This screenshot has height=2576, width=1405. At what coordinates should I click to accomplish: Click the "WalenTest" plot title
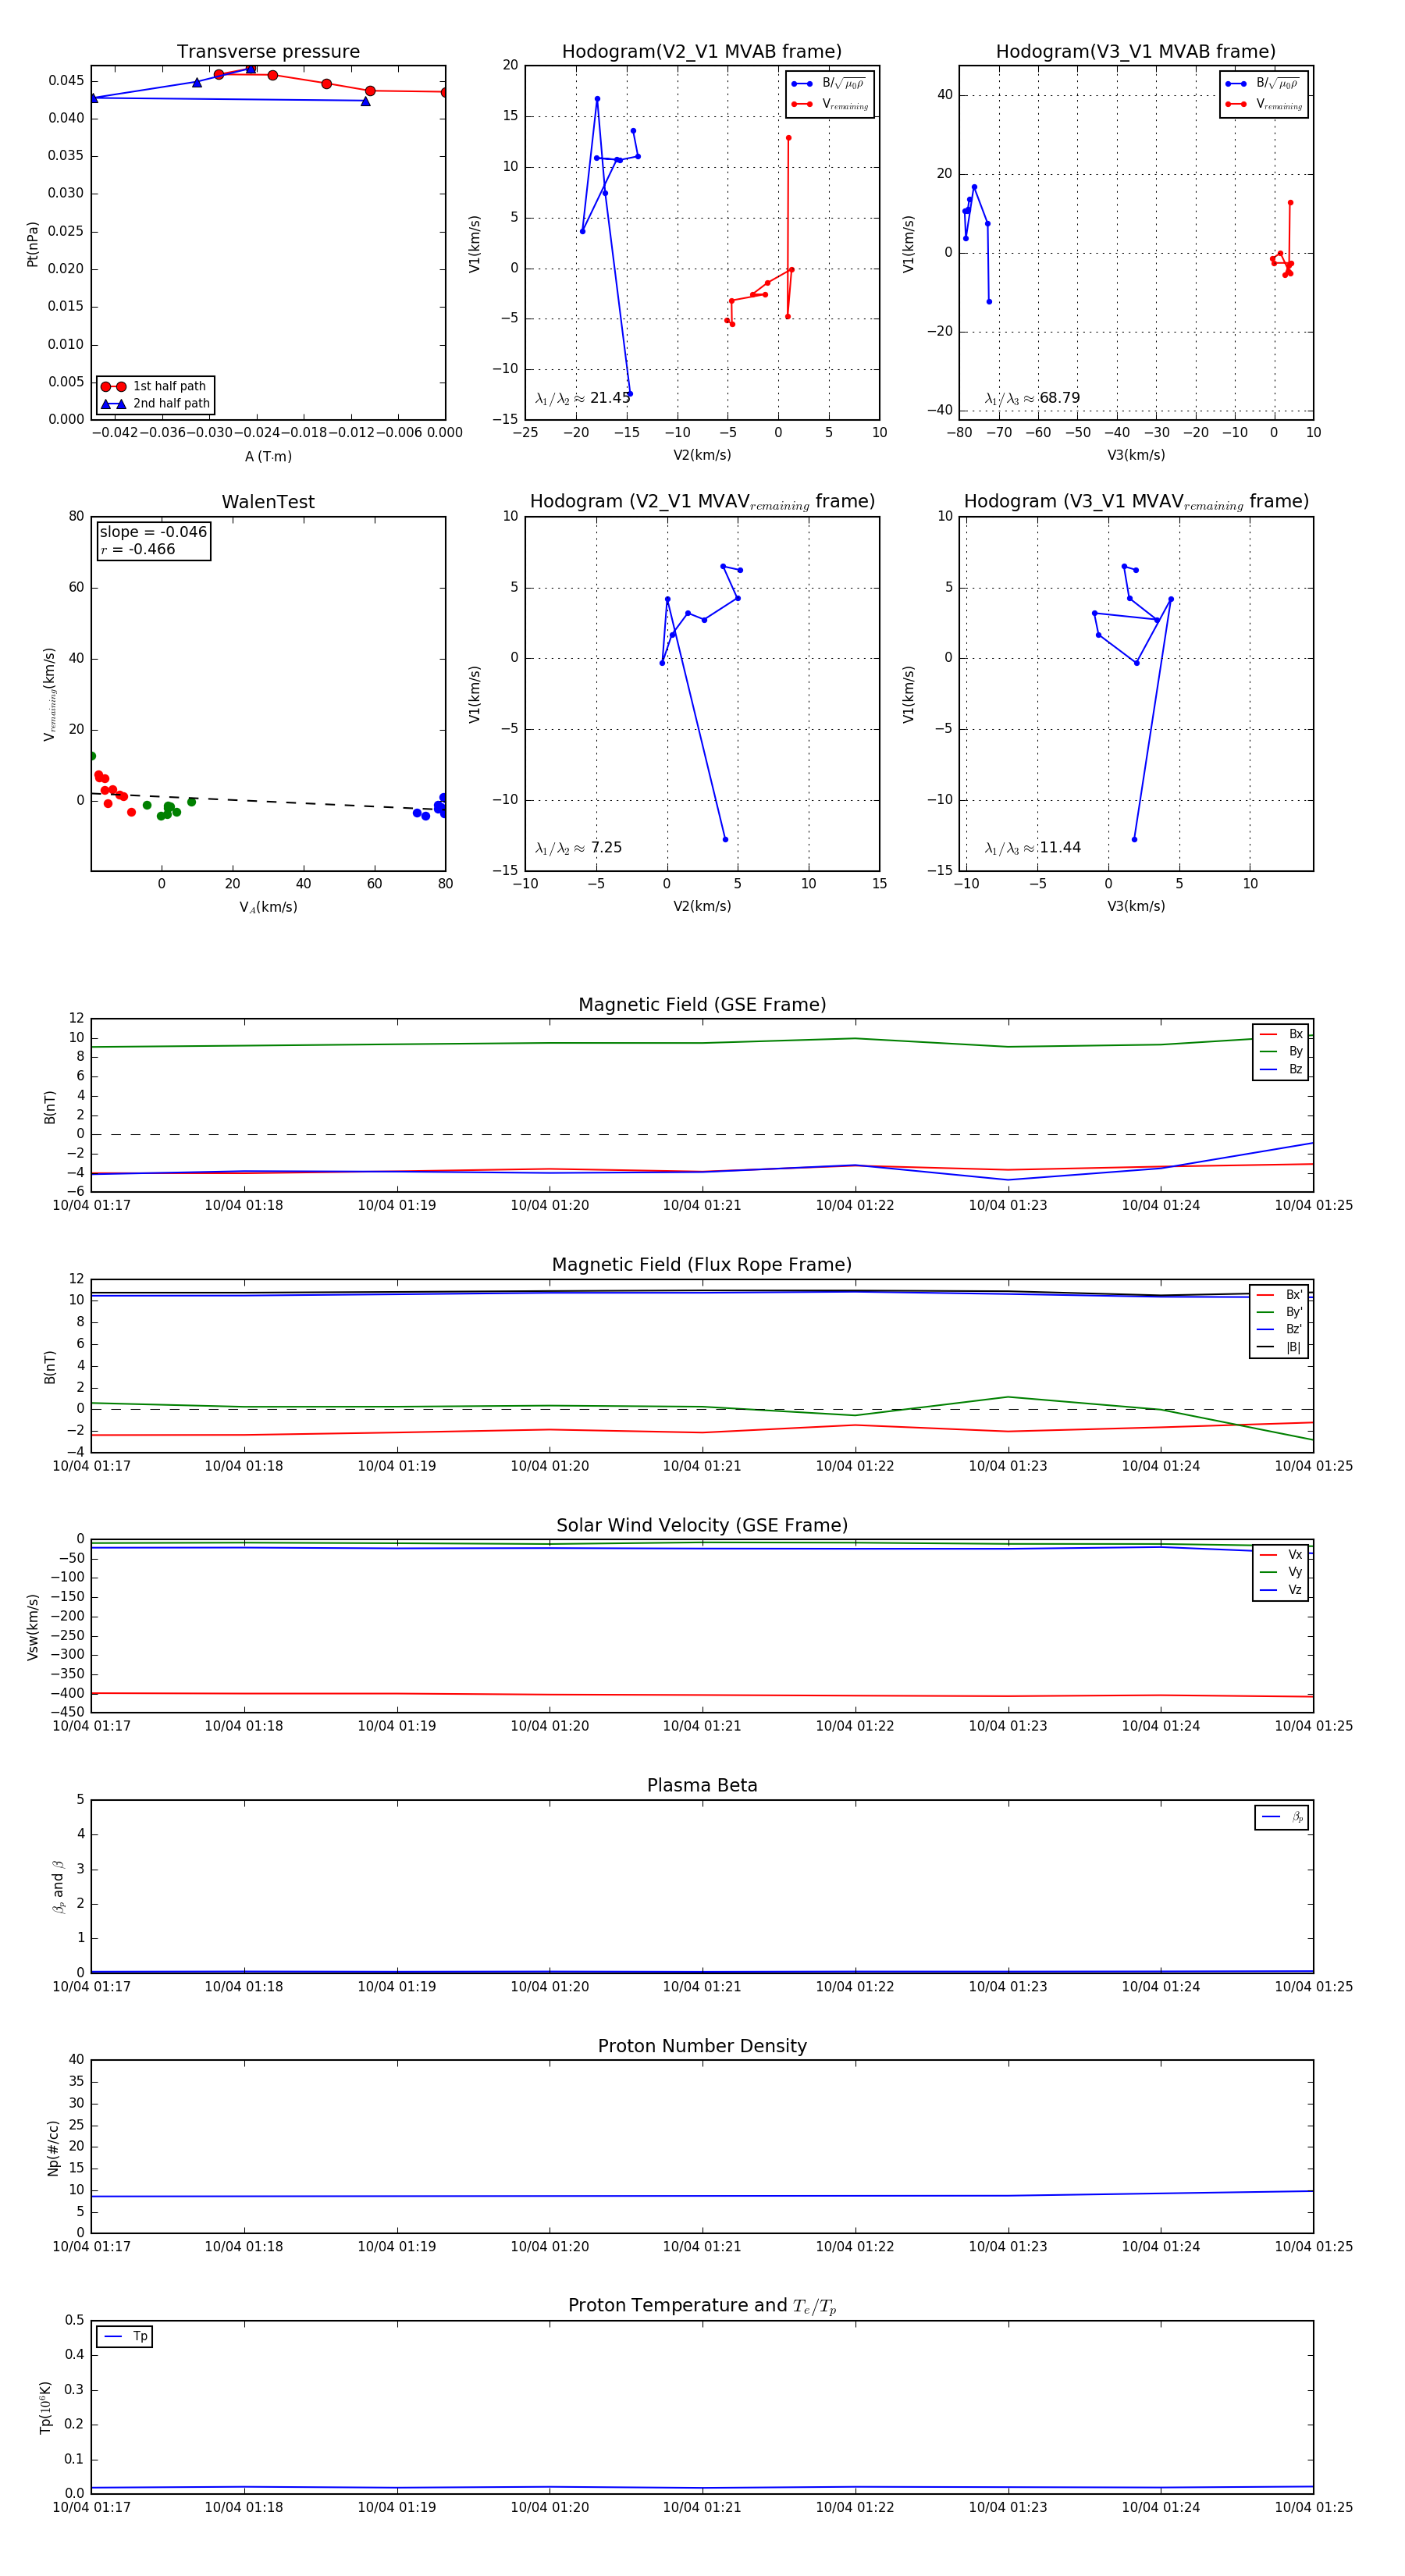click(268, 502)
